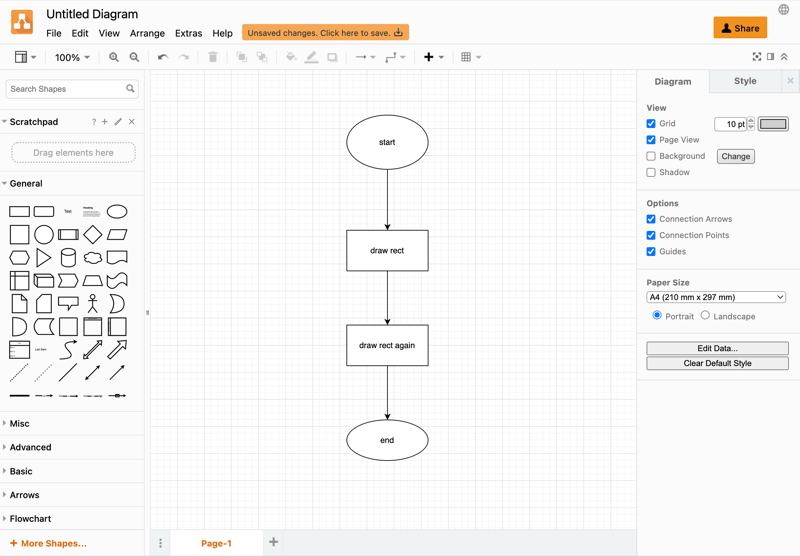
Task: Click the grid color swatch
Action: coord(773,124)
